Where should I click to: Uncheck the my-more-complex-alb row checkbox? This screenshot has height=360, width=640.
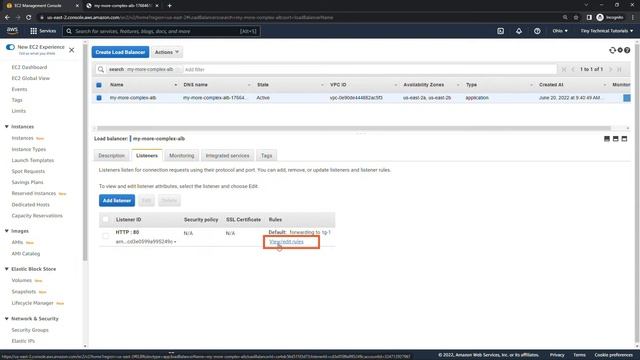(x=99, y=98)
